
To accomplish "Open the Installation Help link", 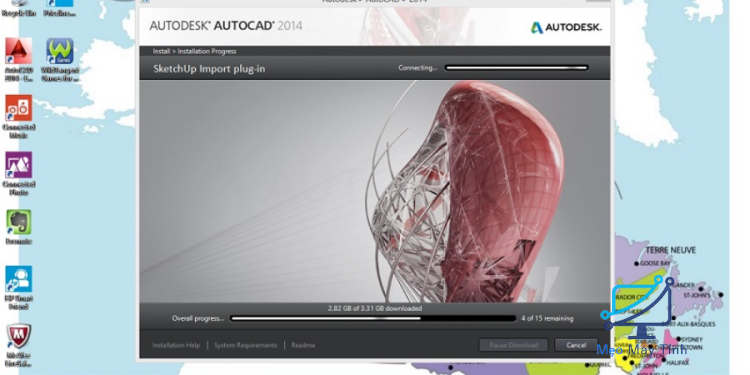I will pos(176,345).
